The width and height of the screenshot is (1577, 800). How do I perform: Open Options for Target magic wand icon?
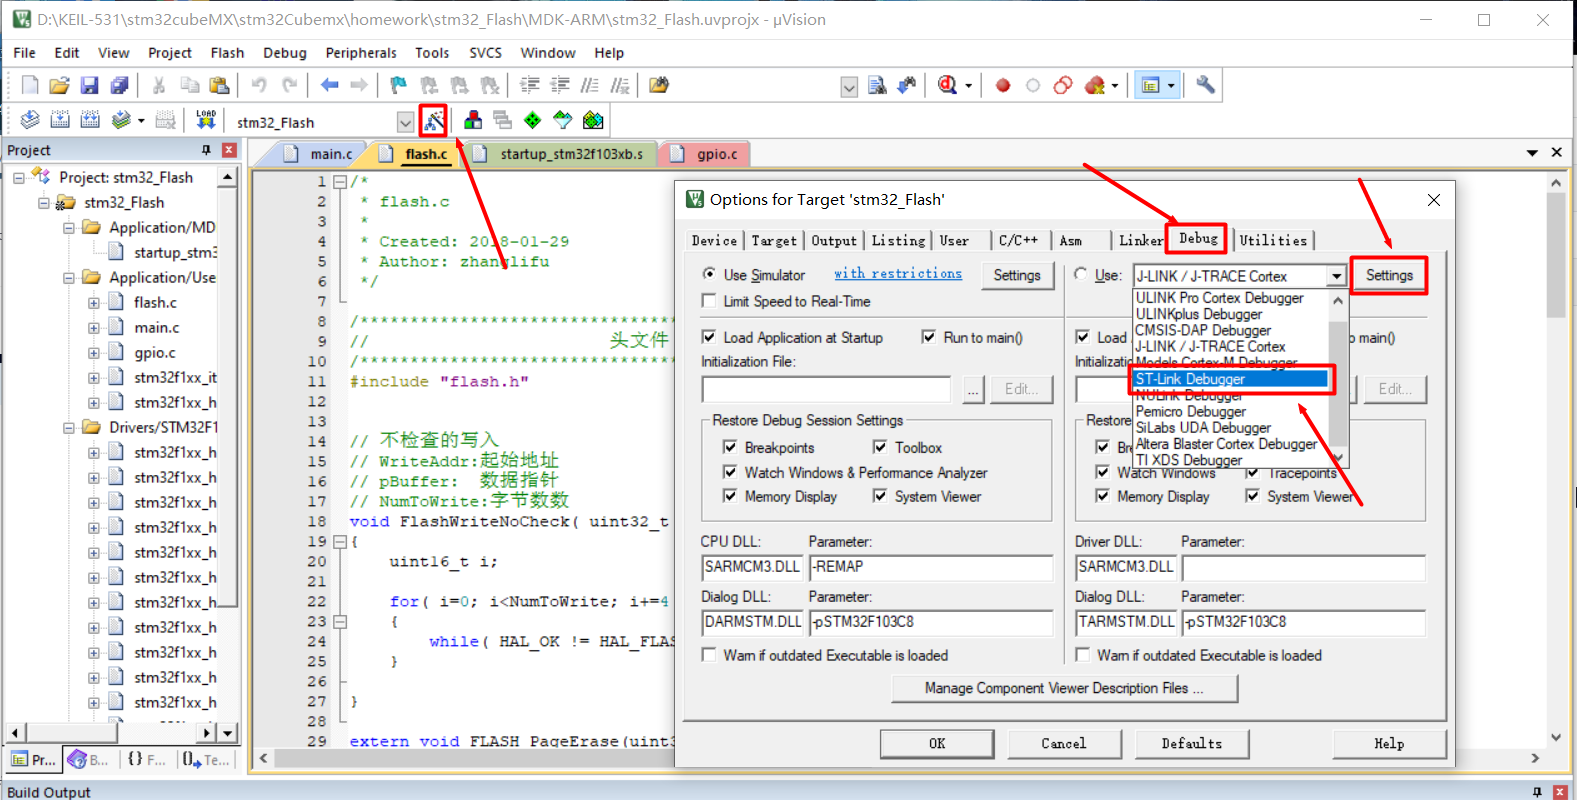pyautogui.click(x=433, y=121)
